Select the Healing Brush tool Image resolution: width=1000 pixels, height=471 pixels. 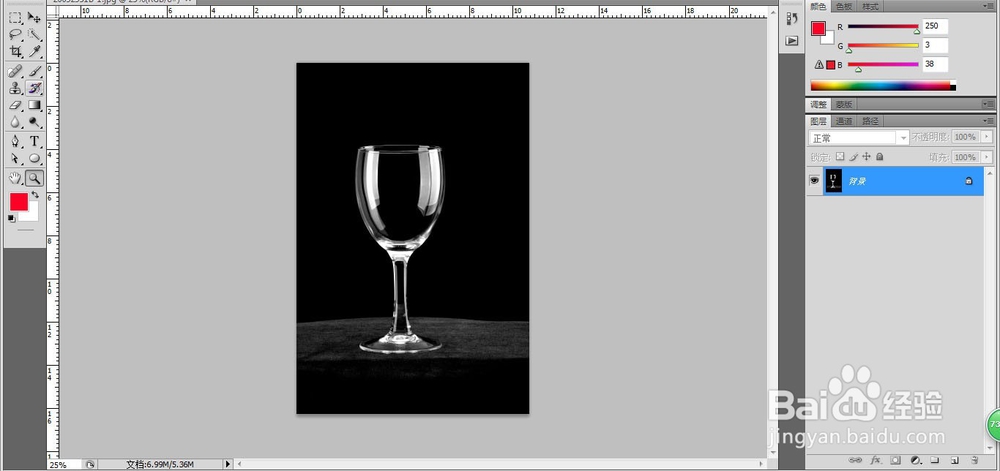click(x=16, y=71)
